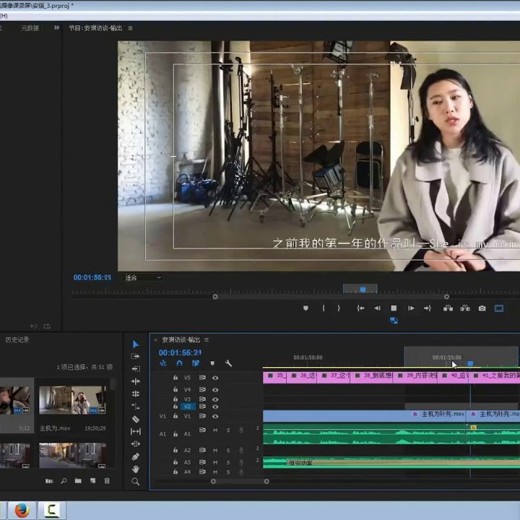Select the Track Select Forward tool
Viewport: 520px width, 520px height.
[x=135, y=356]
